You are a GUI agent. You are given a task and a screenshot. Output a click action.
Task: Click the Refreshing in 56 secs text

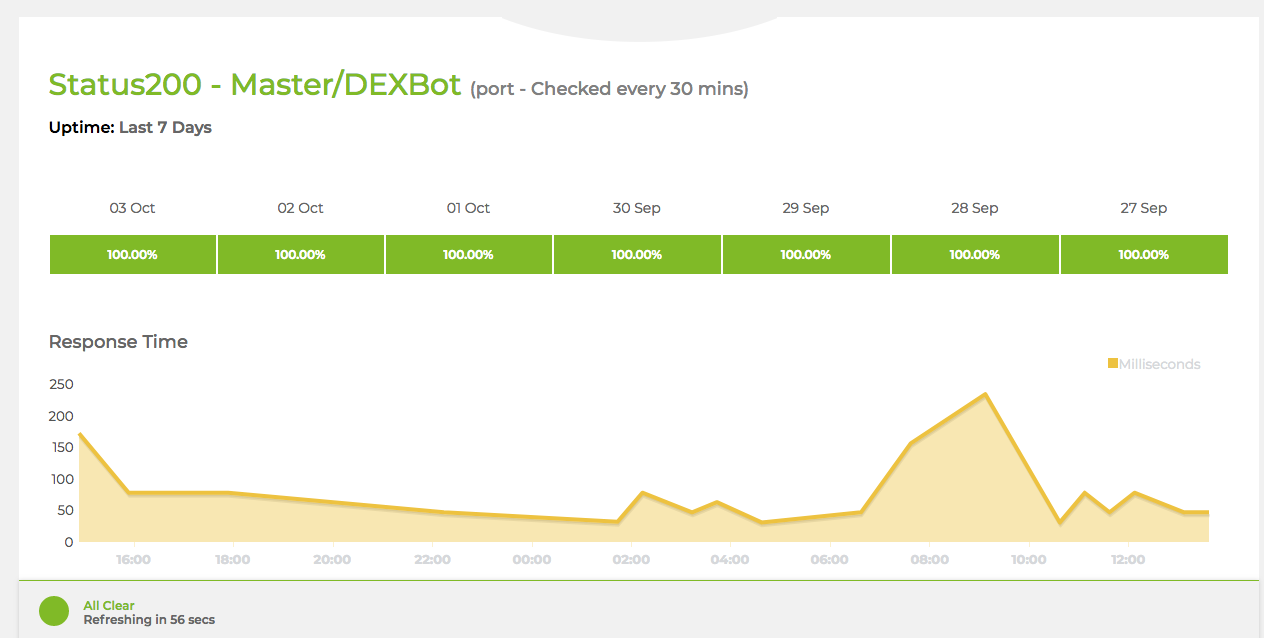149,619
